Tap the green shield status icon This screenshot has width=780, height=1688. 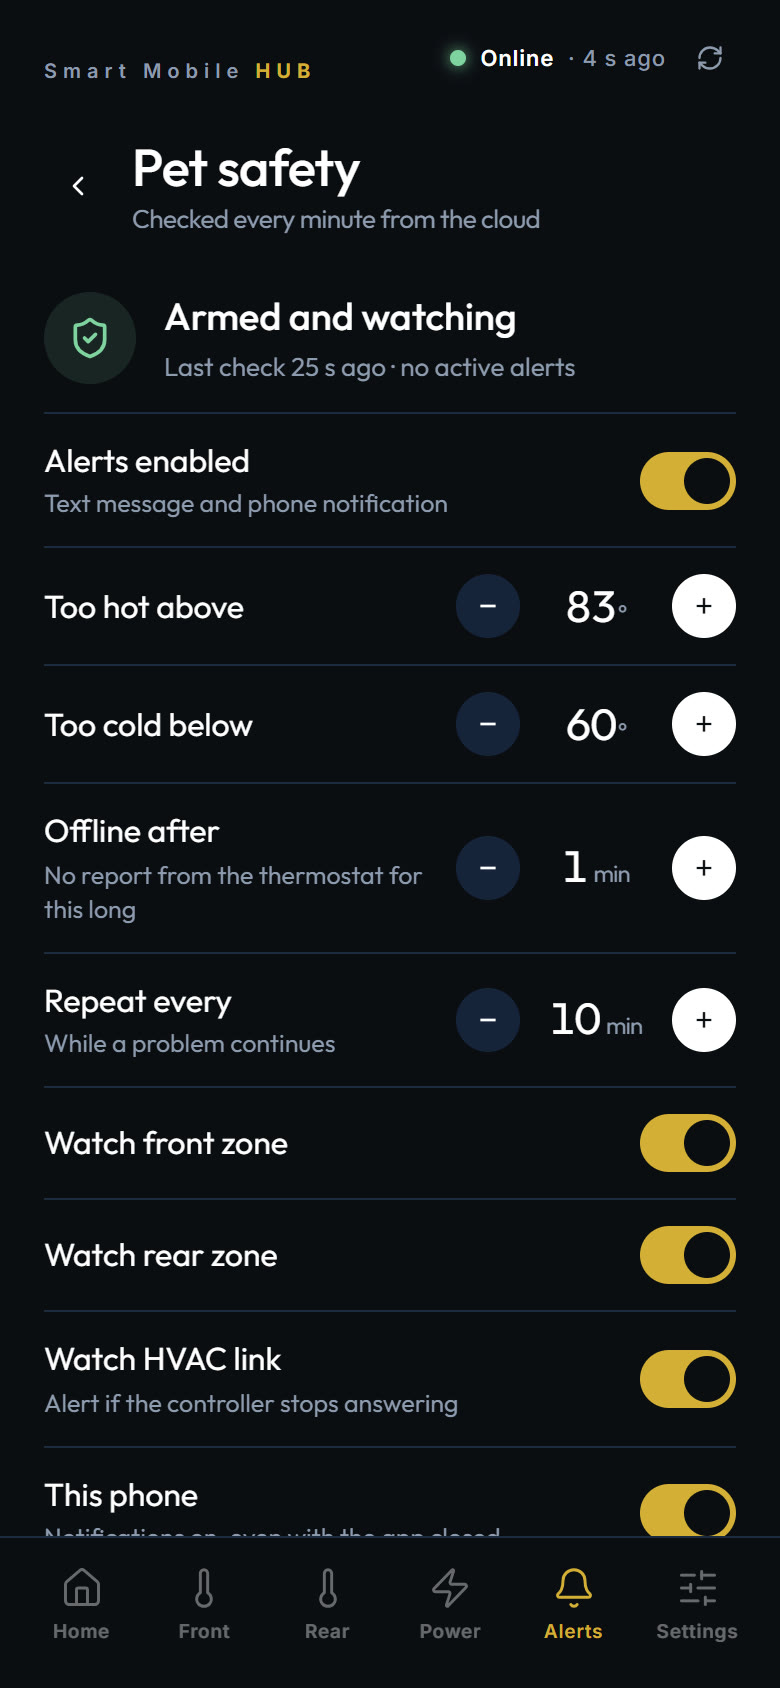coord(90,338)
